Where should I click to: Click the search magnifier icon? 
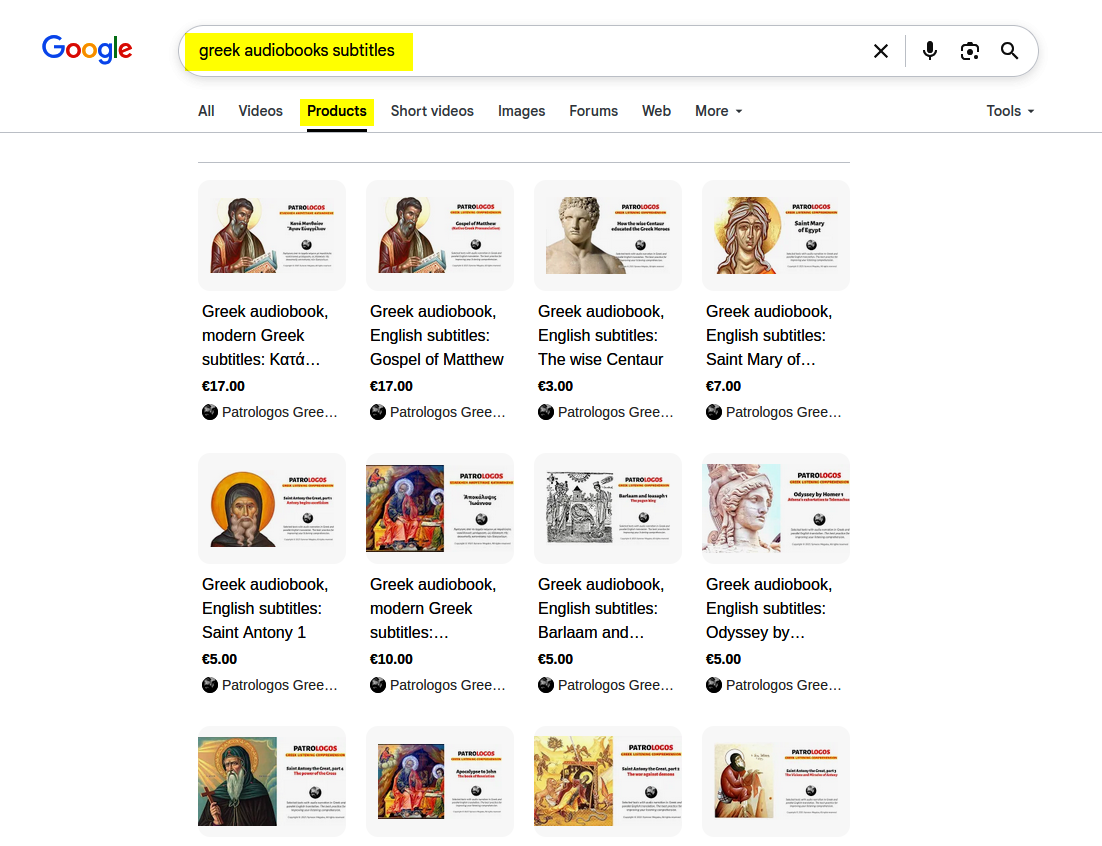point(1009,50)
